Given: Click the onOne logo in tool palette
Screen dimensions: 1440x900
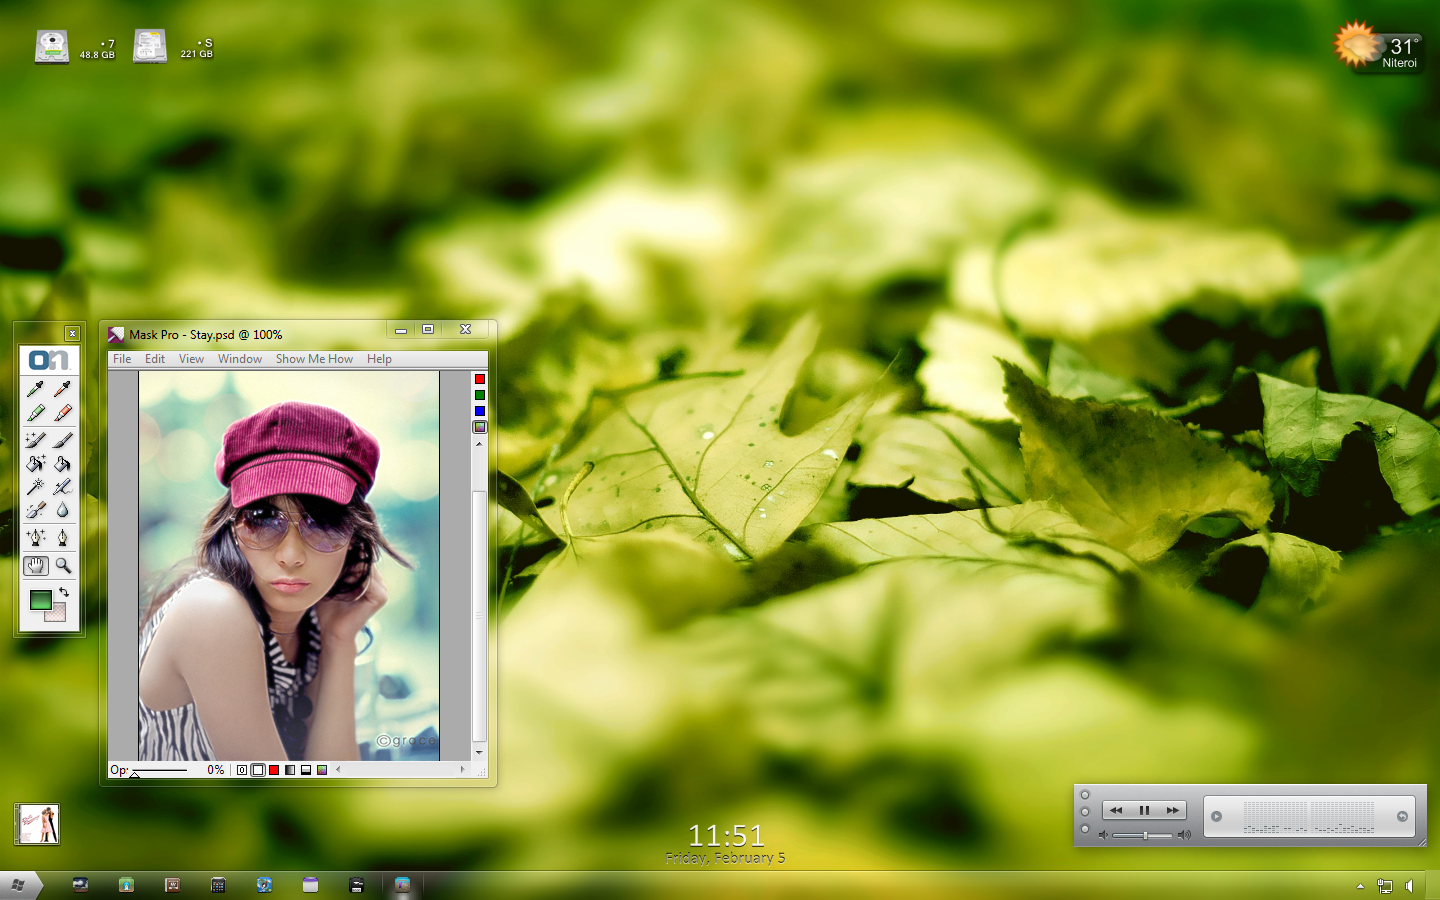Looking at the screenshot, I should point(48,360).
